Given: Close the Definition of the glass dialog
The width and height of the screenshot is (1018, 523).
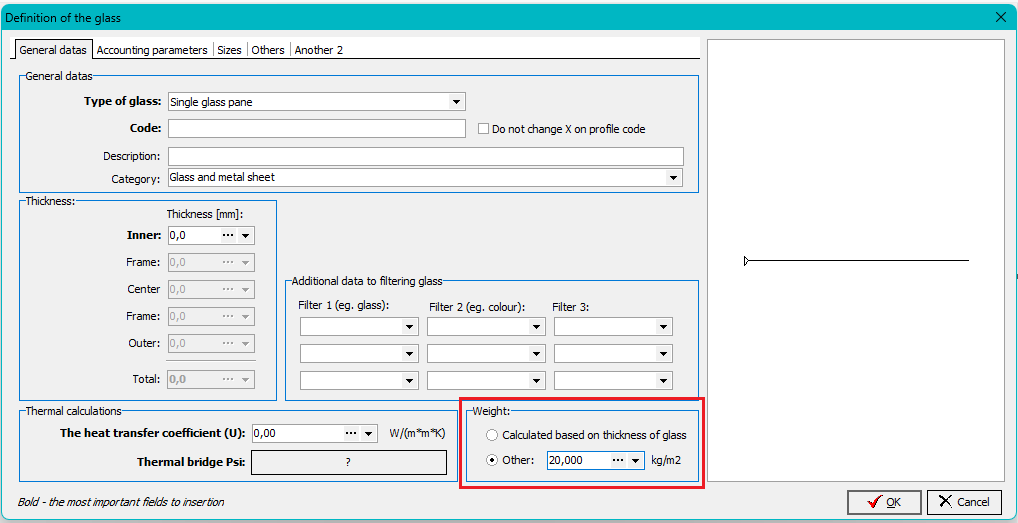Looking at the screenshot, I should click(1001, 17).
